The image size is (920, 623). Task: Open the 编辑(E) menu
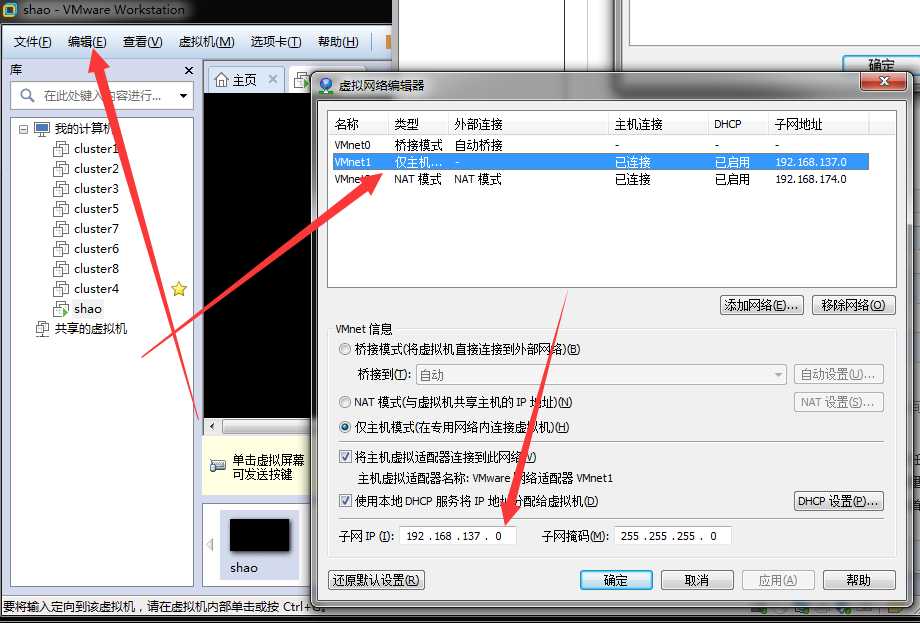pyautogui.click(x=87, y=42)
